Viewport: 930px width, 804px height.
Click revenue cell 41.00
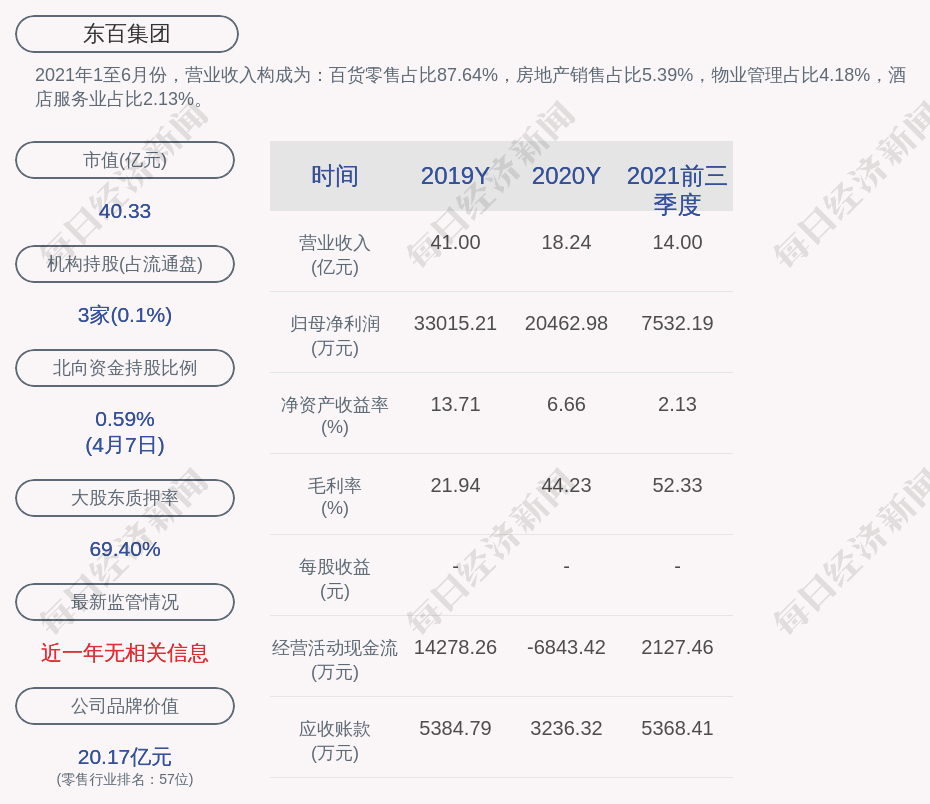tap(455, 243)
